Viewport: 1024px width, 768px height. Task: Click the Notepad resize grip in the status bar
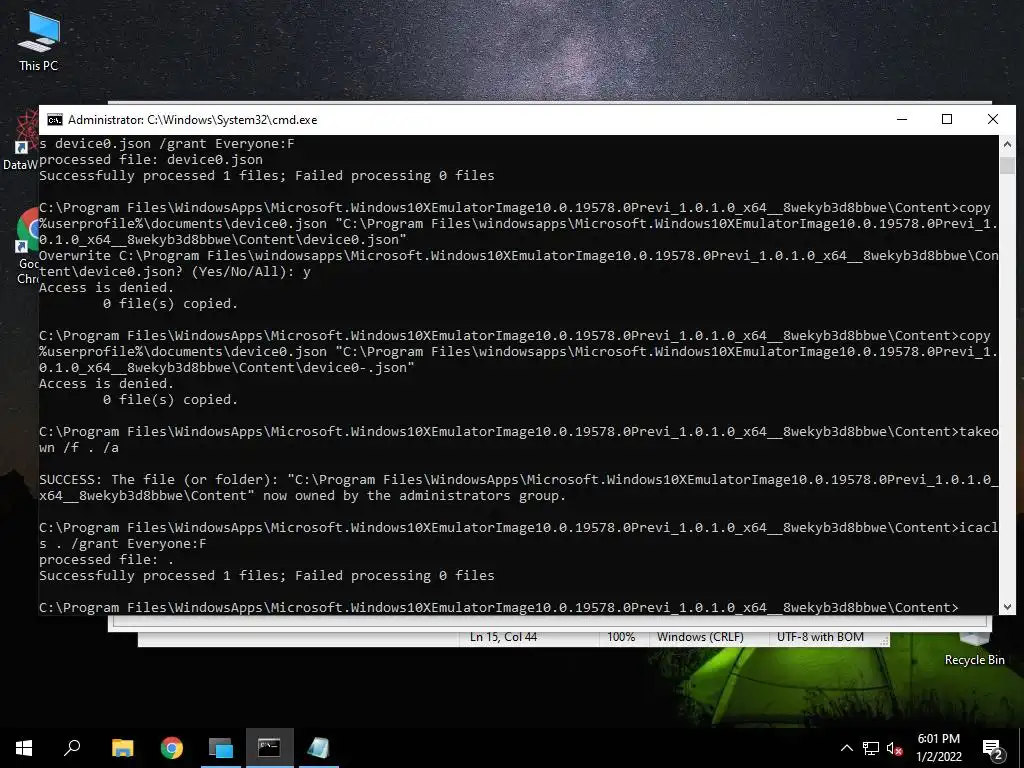[x=884, y=641]
